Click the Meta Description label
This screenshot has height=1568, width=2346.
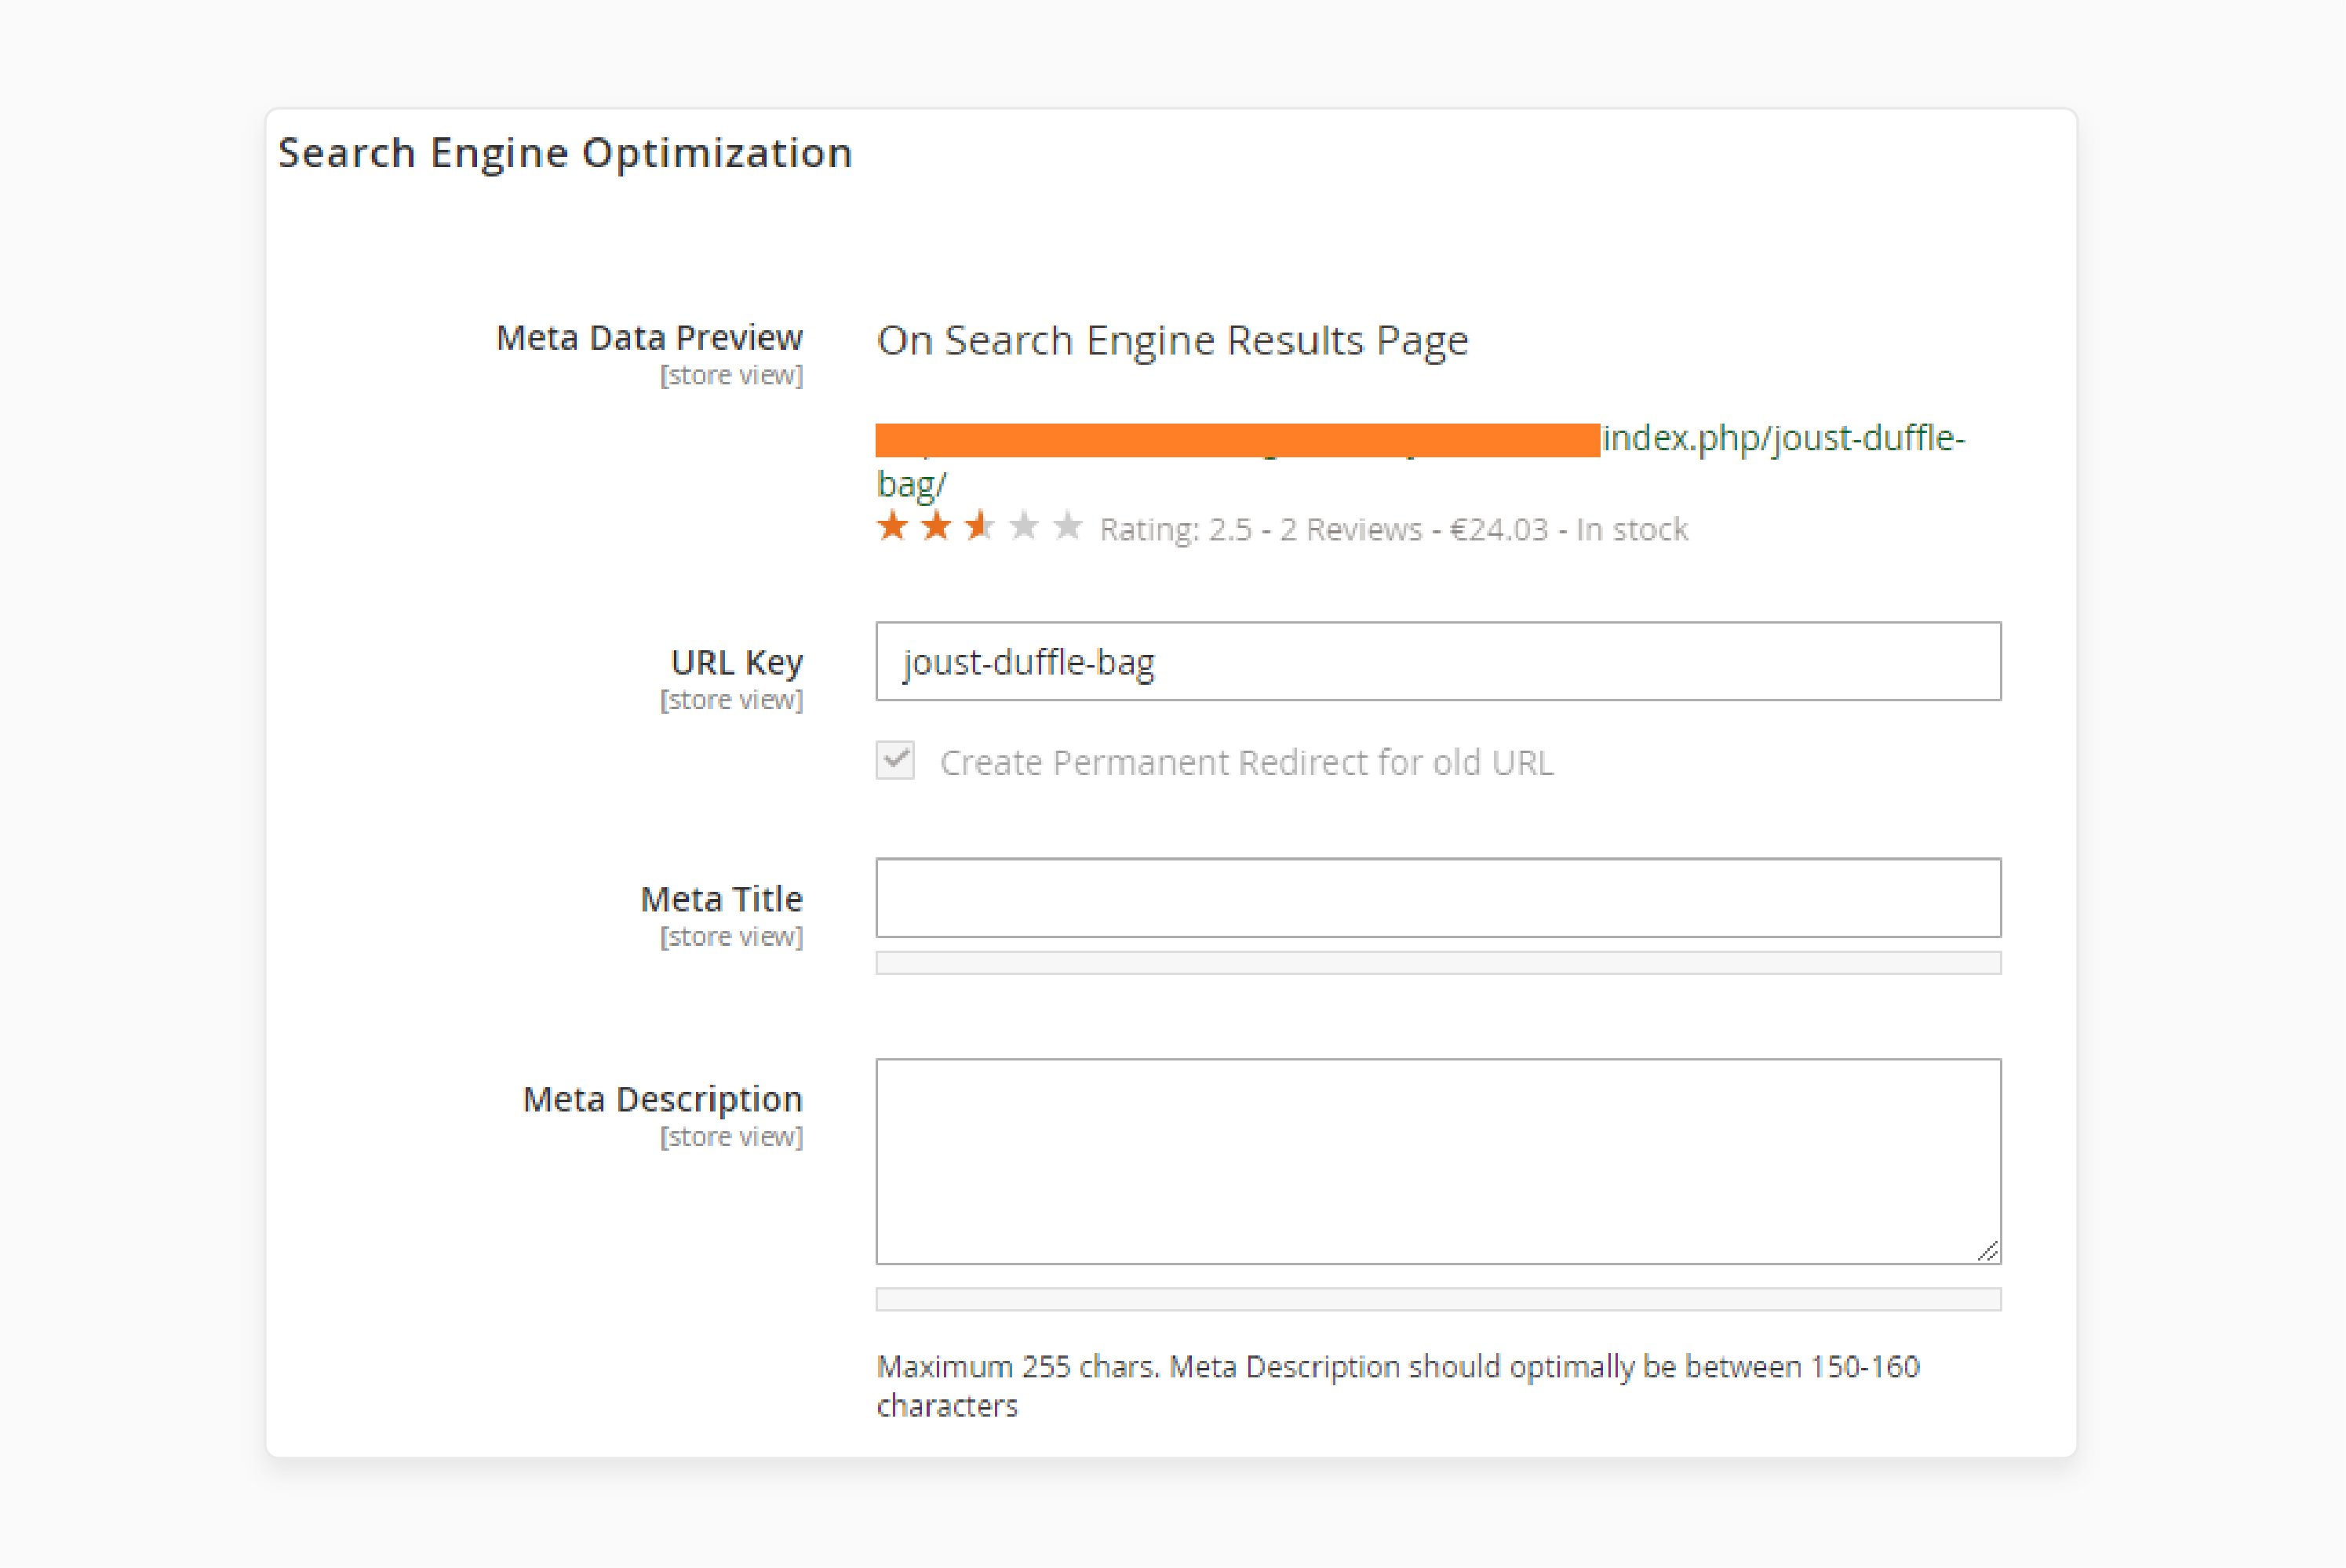[663, 1099]
